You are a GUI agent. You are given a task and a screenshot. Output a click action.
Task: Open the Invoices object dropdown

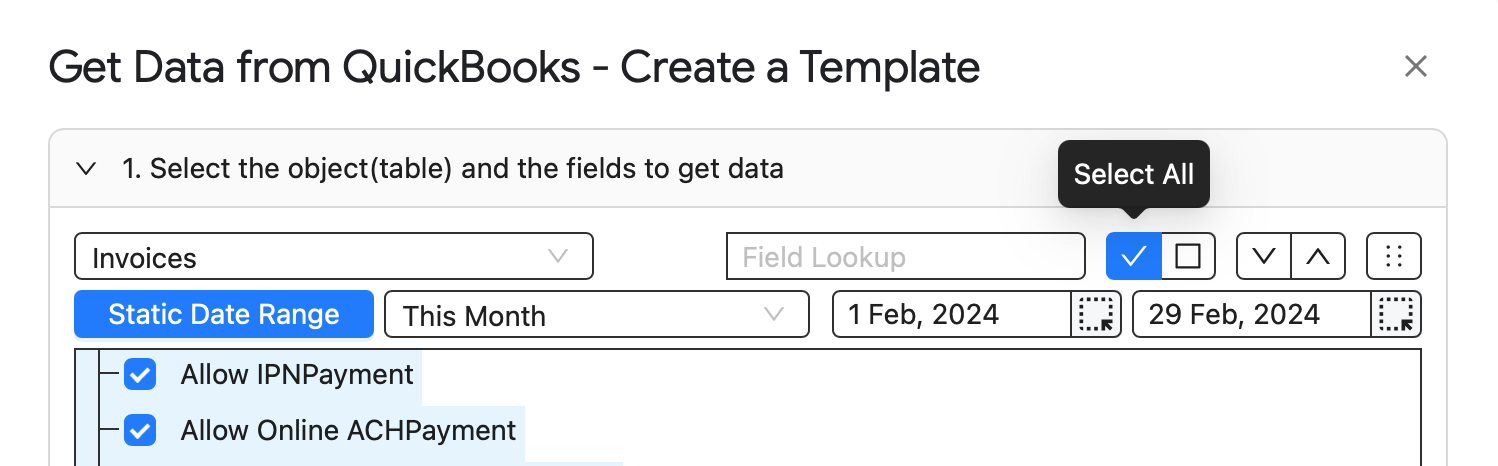click(334, 256)
